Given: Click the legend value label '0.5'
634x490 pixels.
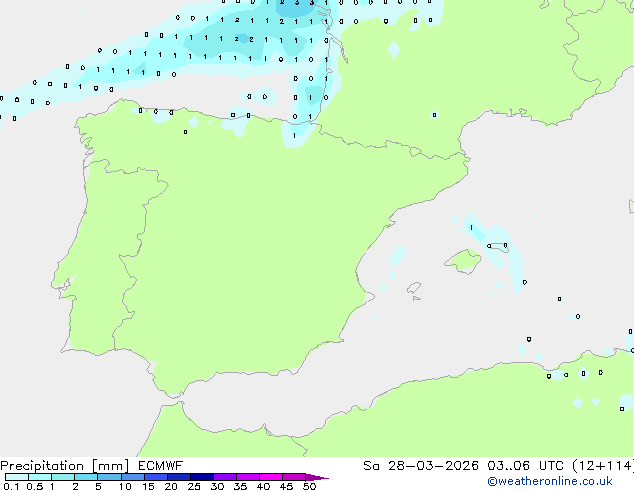Looking at the screenshot, I should click(x=34, y=486).
